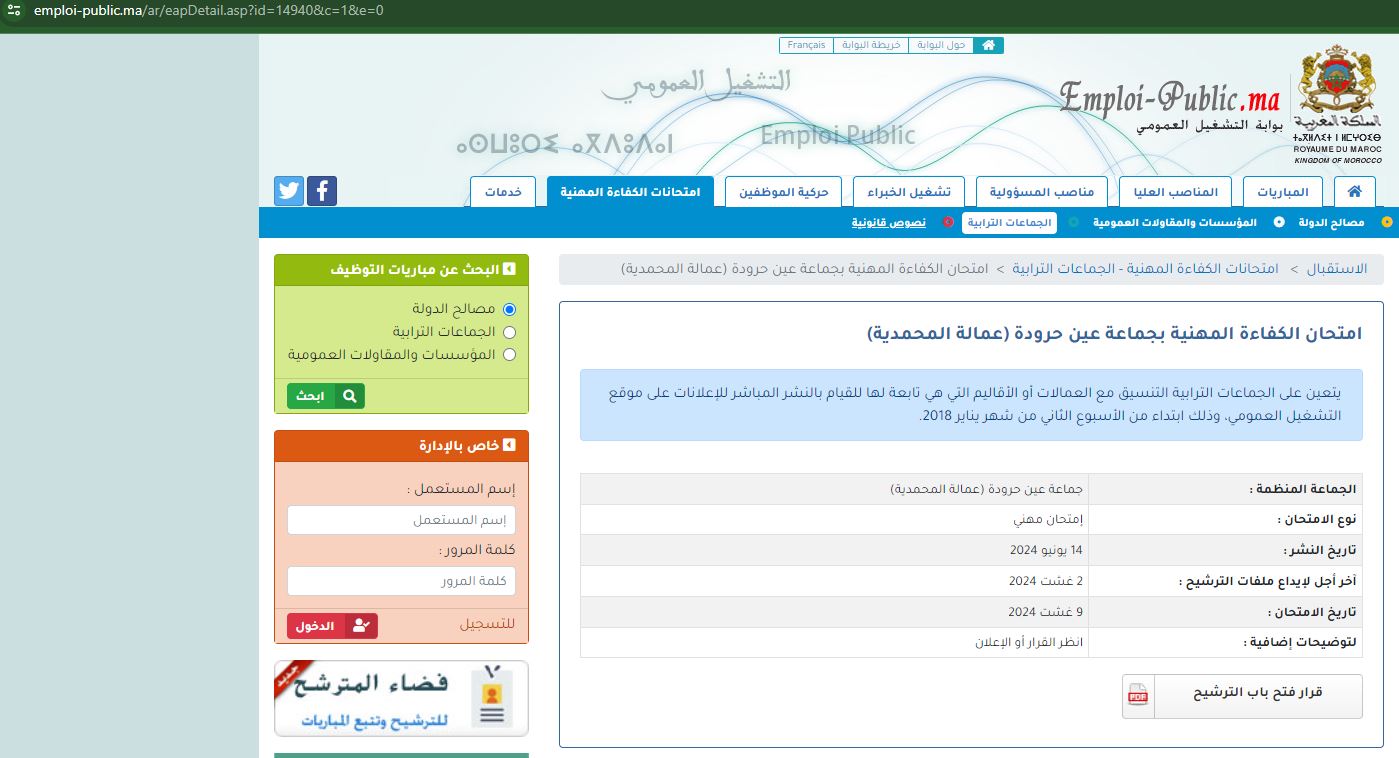Viewport: 1399px width, 758px height.
Task: Click the site information icon in address bar
Action: 14,11
